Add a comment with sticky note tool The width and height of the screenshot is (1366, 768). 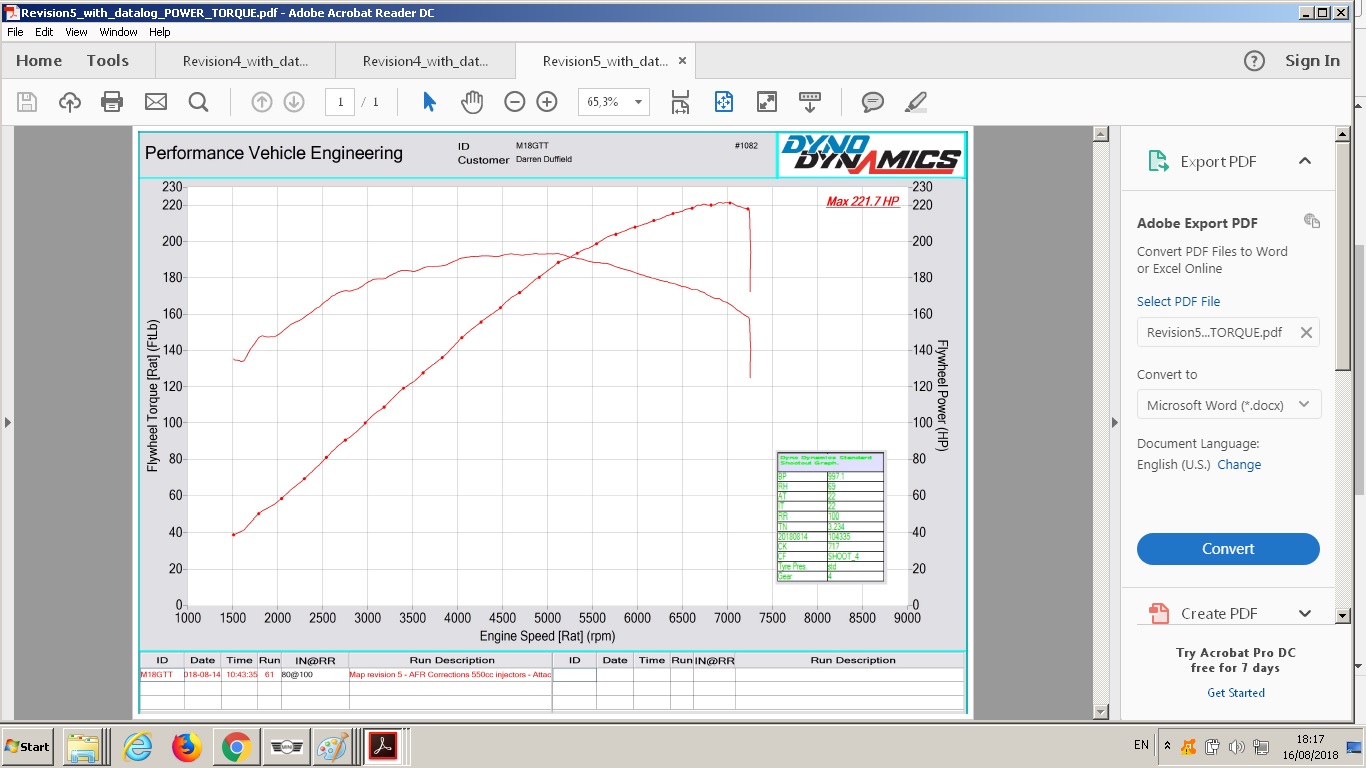(872, 102)
